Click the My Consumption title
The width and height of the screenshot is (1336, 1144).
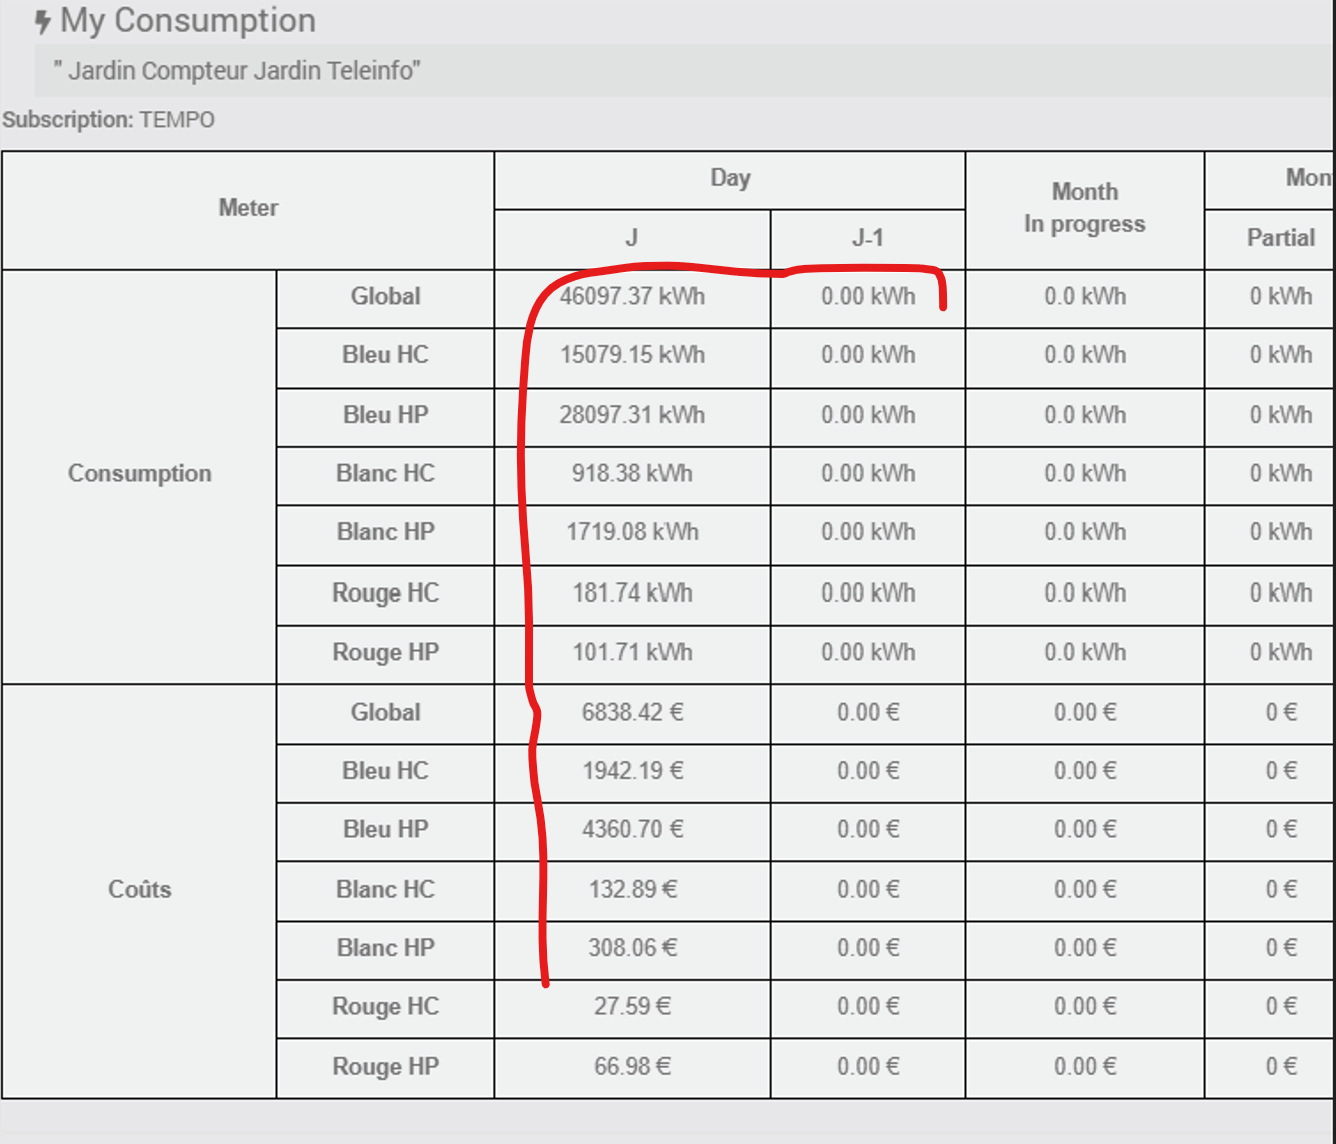pyautogui.click(x=187, y=21)
